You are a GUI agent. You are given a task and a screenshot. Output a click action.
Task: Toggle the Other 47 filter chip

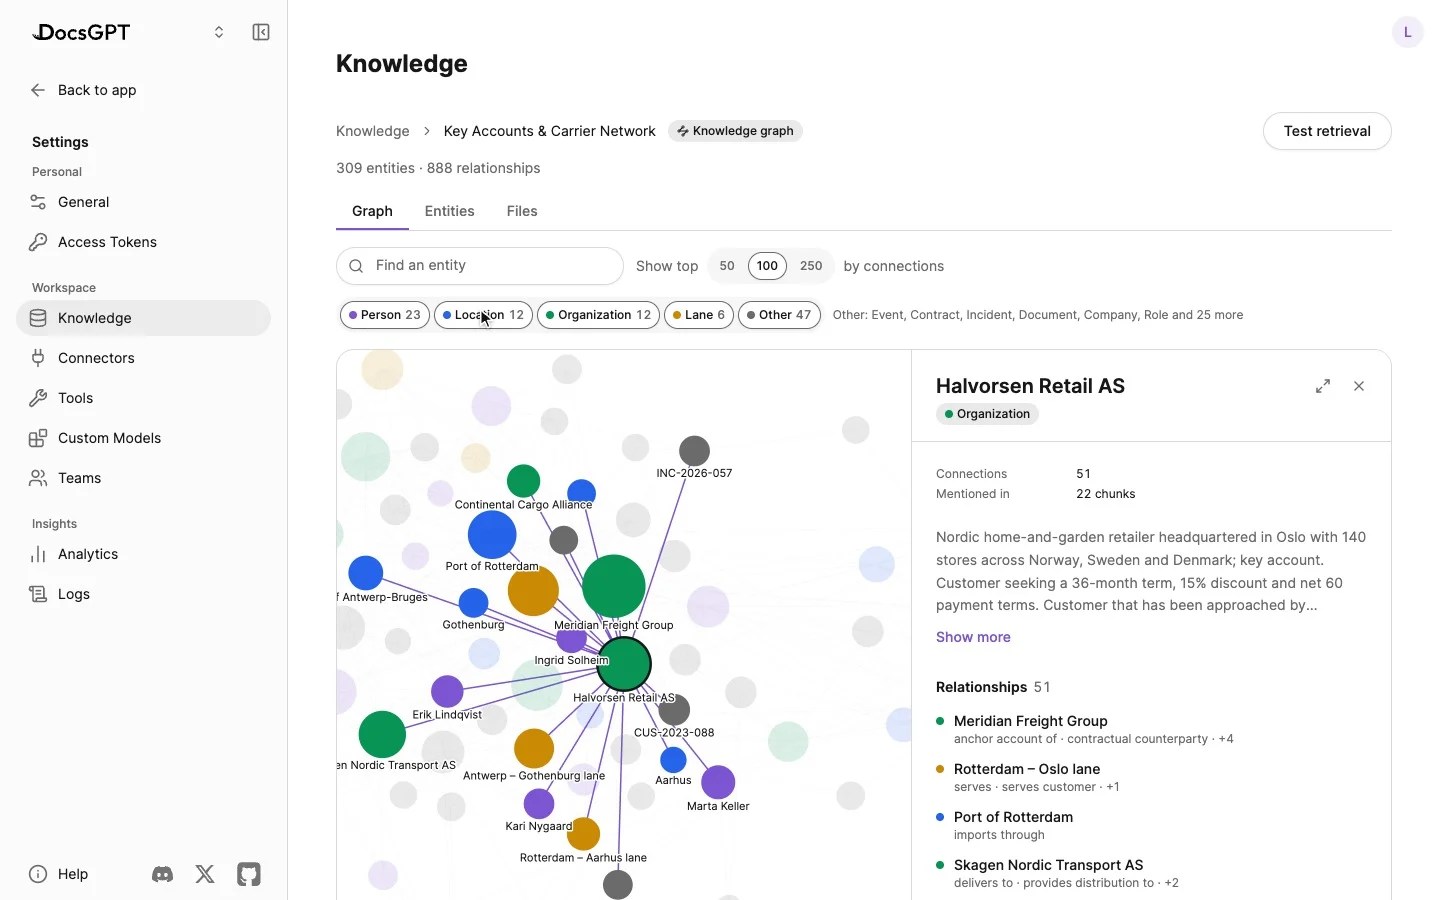coord(779,315)
